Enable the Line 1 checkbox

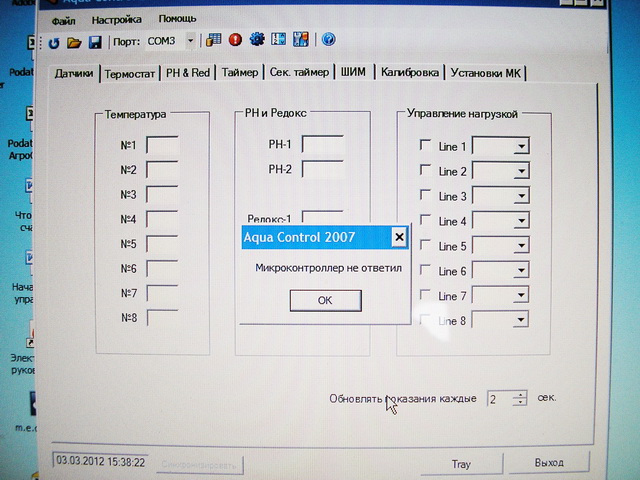coord(426,146)
